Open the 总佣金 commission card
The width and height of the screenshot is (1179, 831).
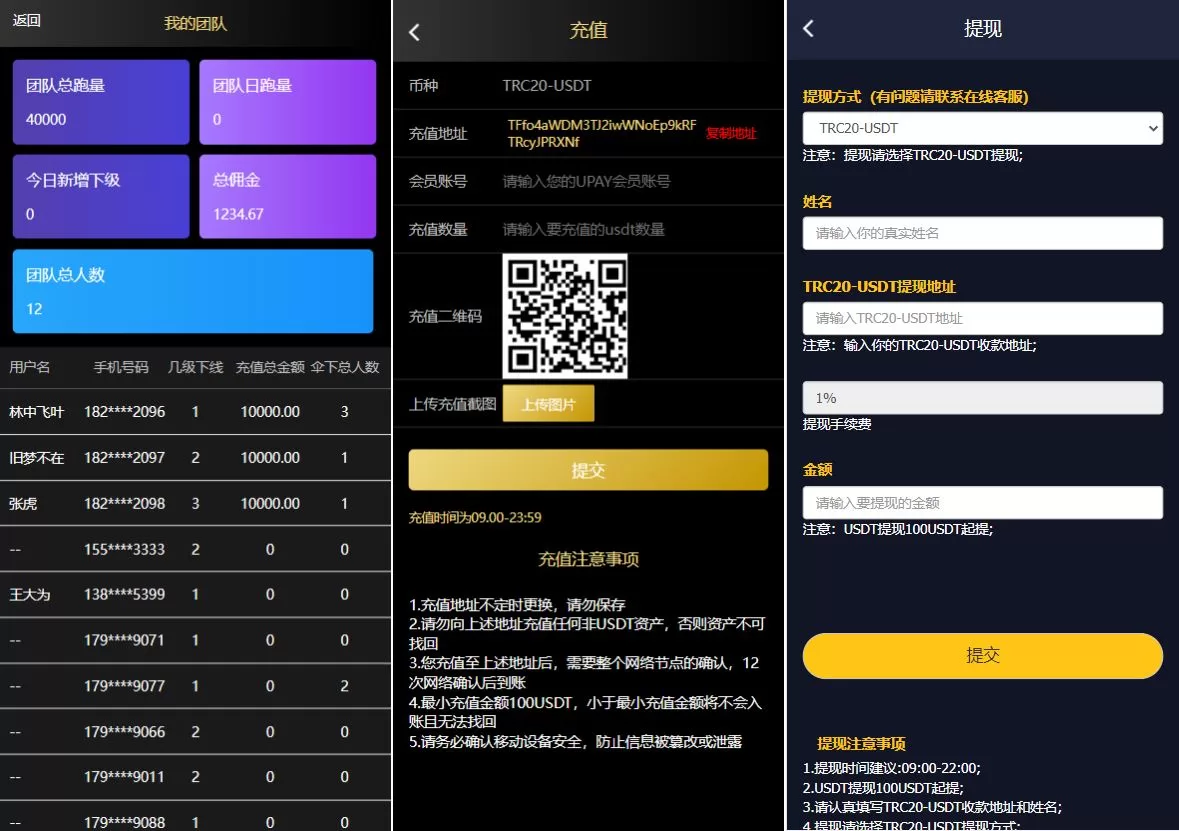(x=287, y=196)
